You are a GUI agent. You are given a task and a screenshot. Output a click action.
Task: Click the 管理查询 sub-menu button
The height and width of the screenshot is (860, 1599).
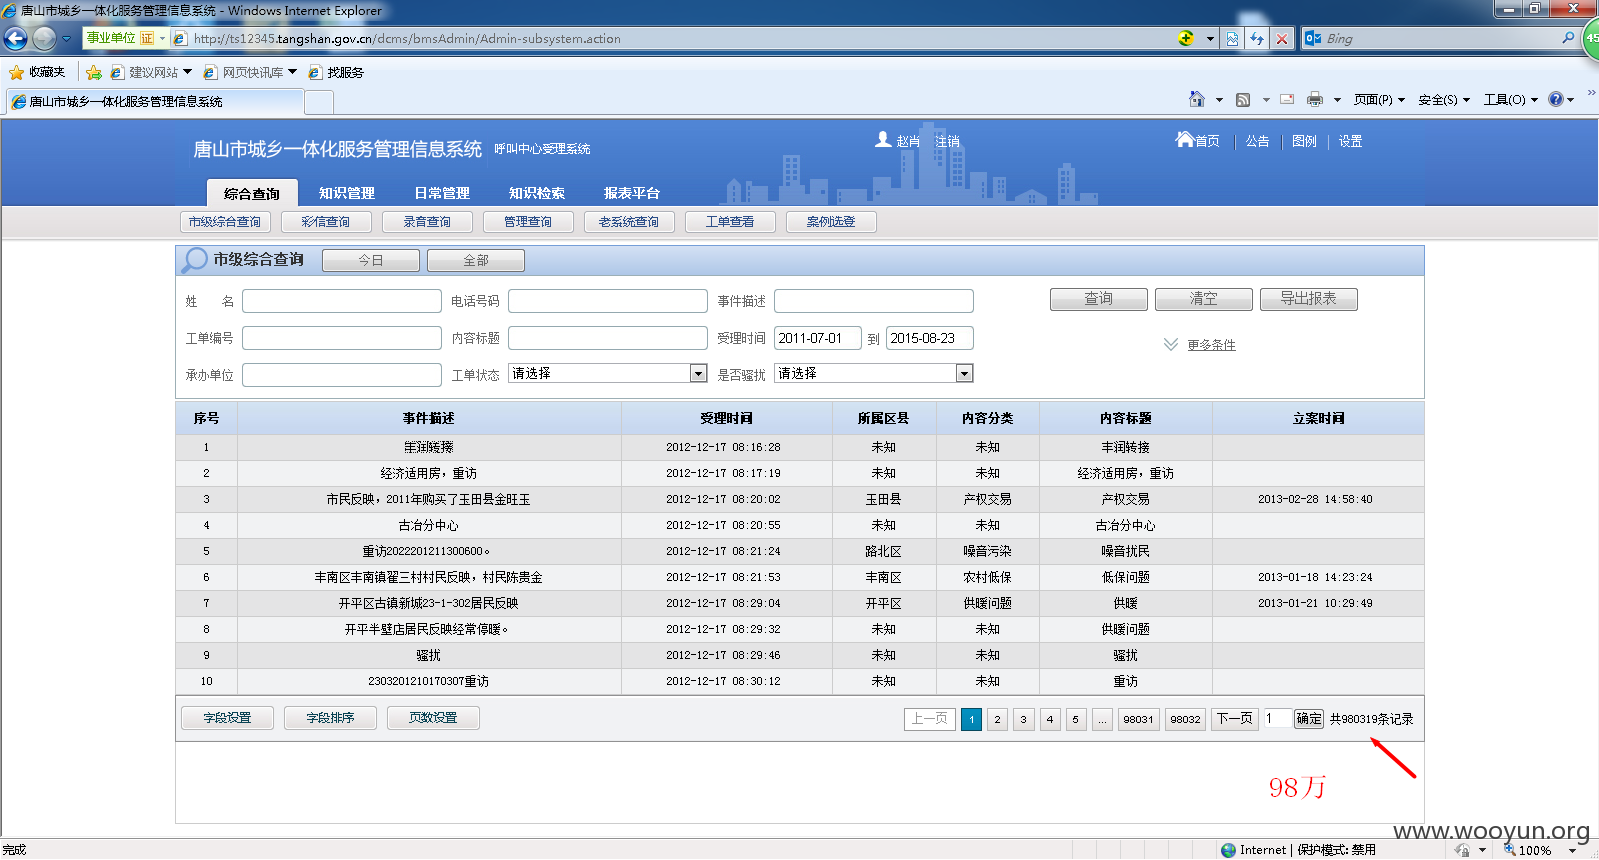528,222
